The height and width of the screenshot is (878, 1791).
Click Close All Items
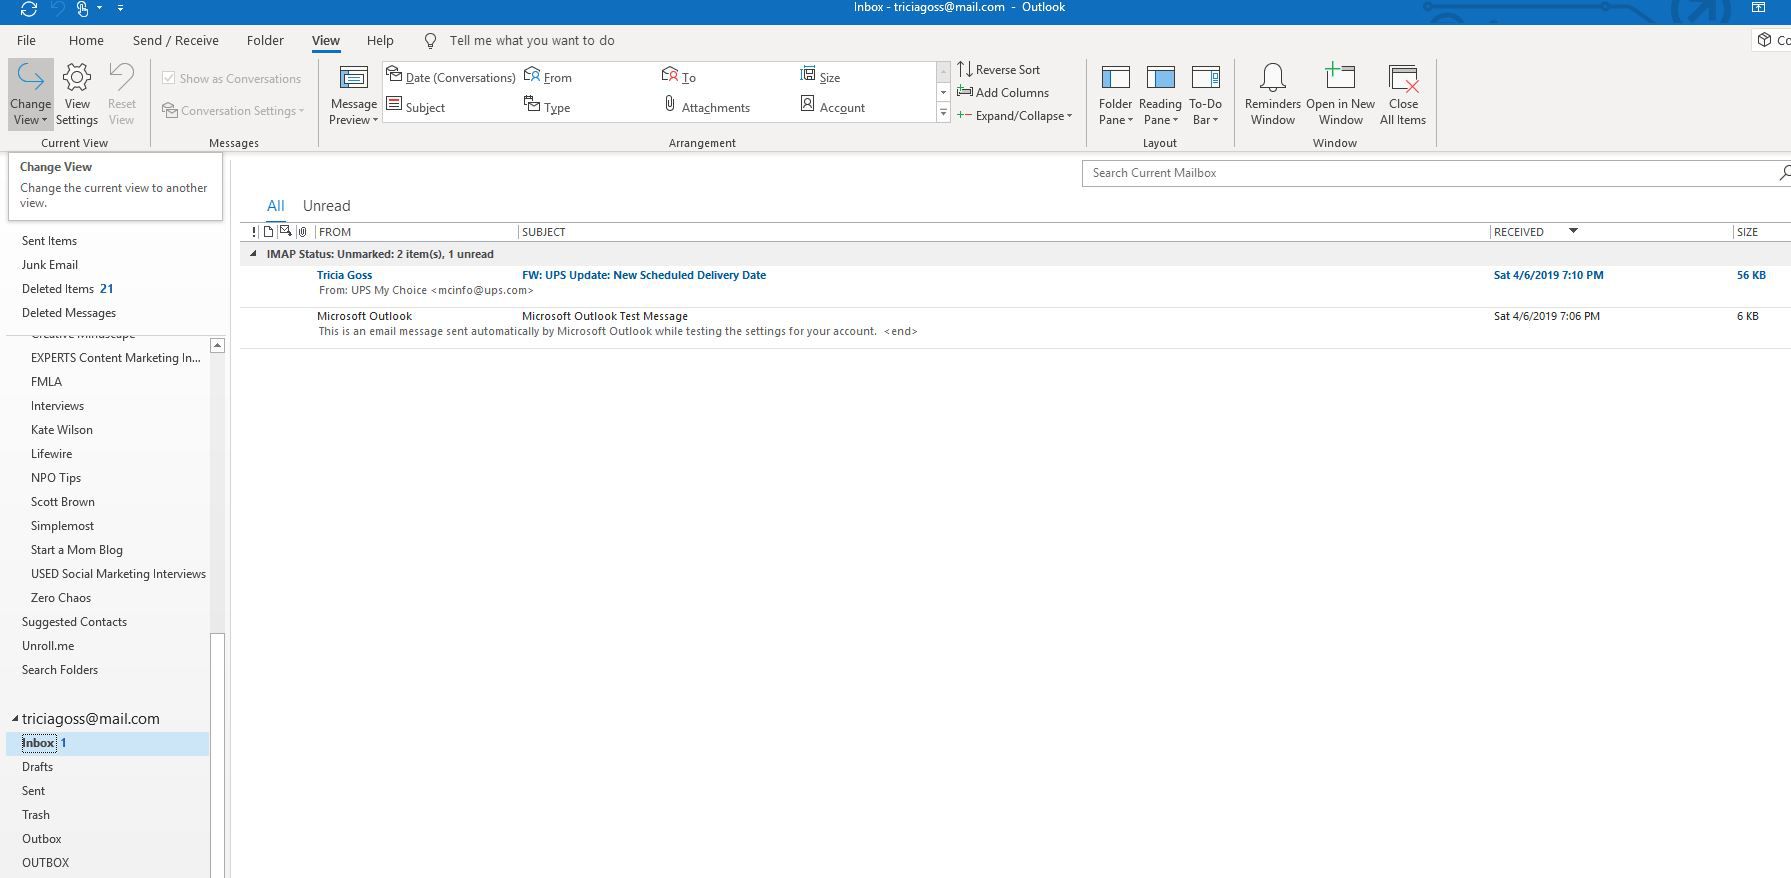[x=1403, y=94]
